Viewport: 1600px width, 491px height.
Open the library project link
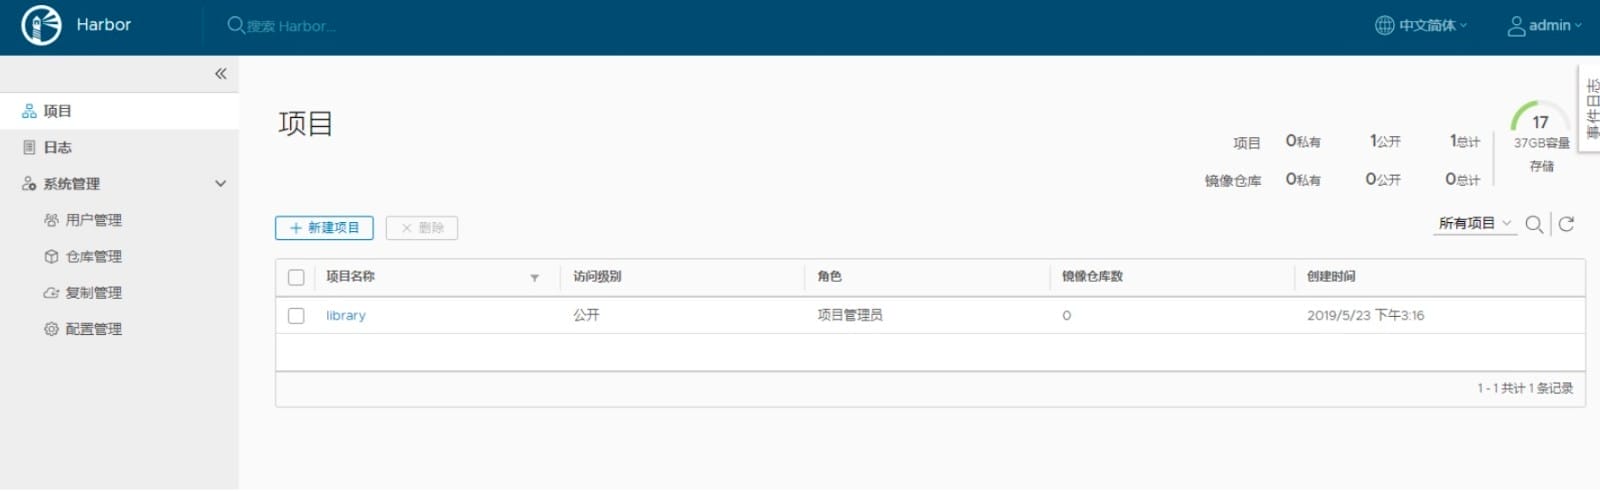(x=346, y=316)
